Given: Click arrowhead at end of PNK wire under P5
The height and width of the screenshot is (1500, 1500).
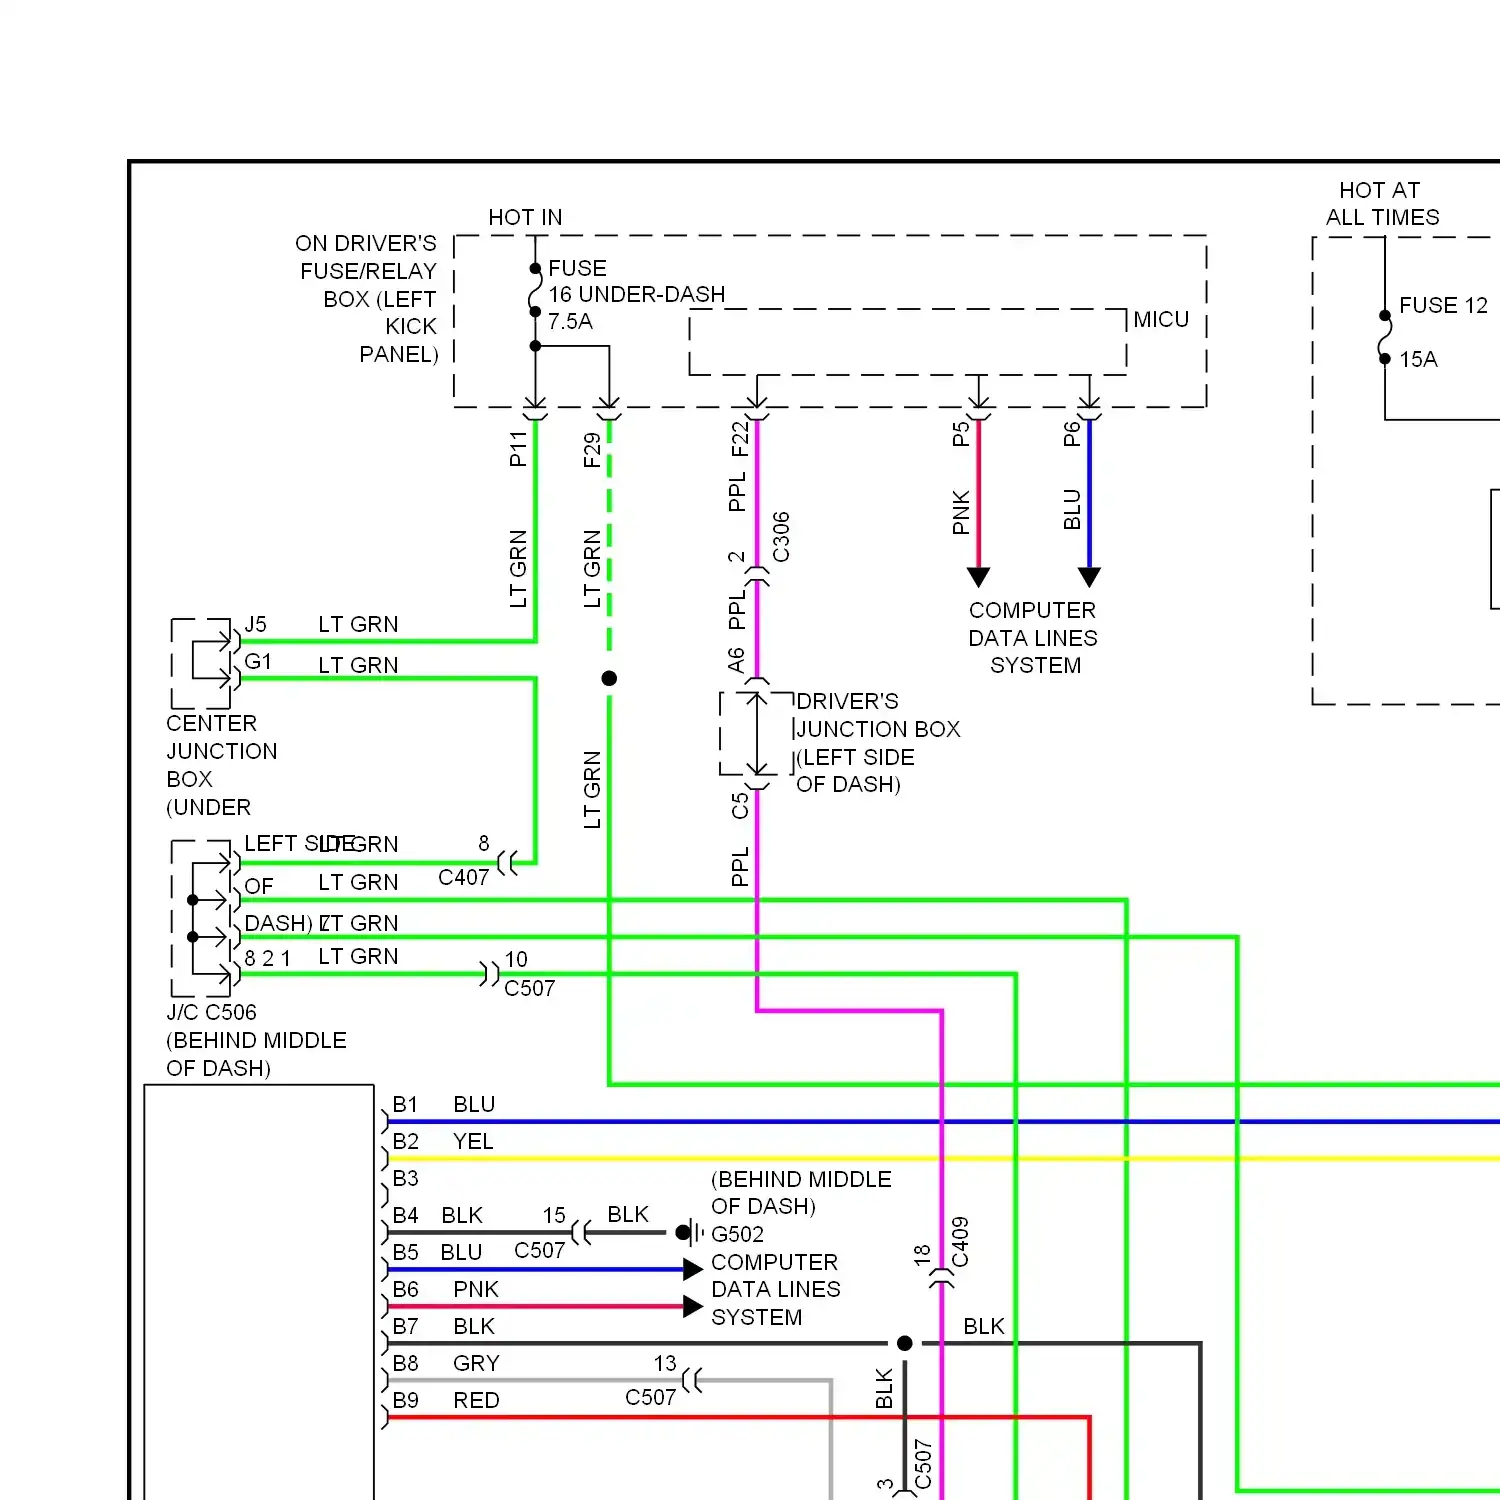Looking at the screenshot, I should [979, 577].
